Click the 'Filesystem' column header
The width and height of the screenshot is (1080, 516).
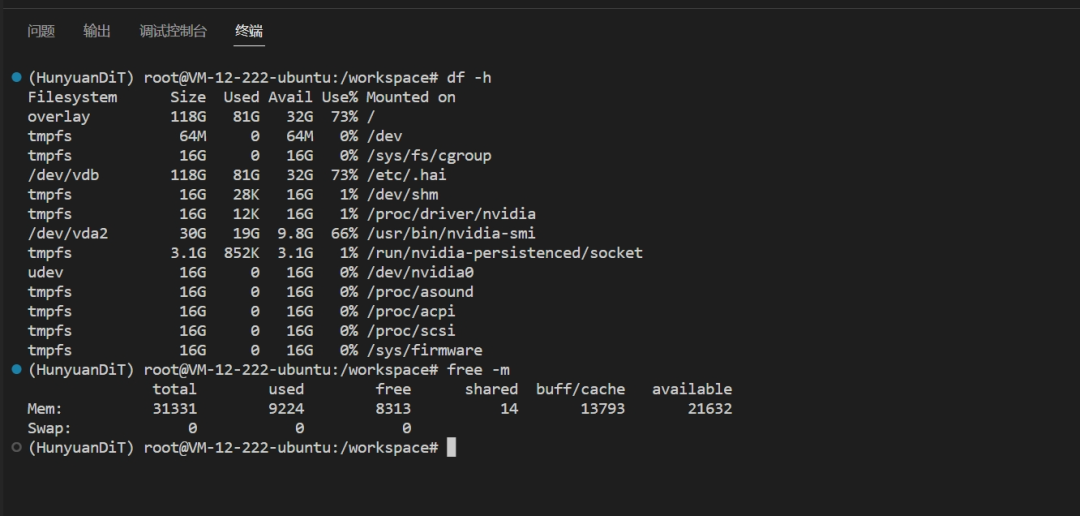pos(72,97)
